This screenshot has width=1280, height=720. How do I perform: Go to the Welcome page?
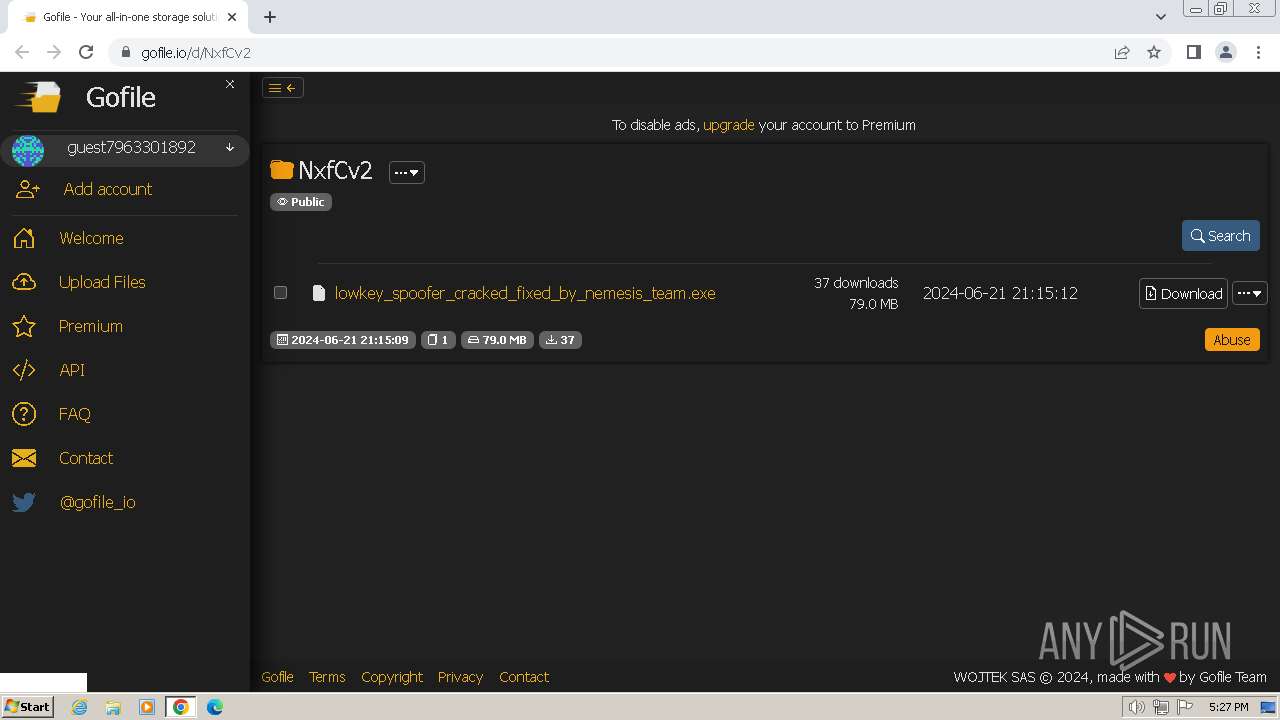pos(91,238)
